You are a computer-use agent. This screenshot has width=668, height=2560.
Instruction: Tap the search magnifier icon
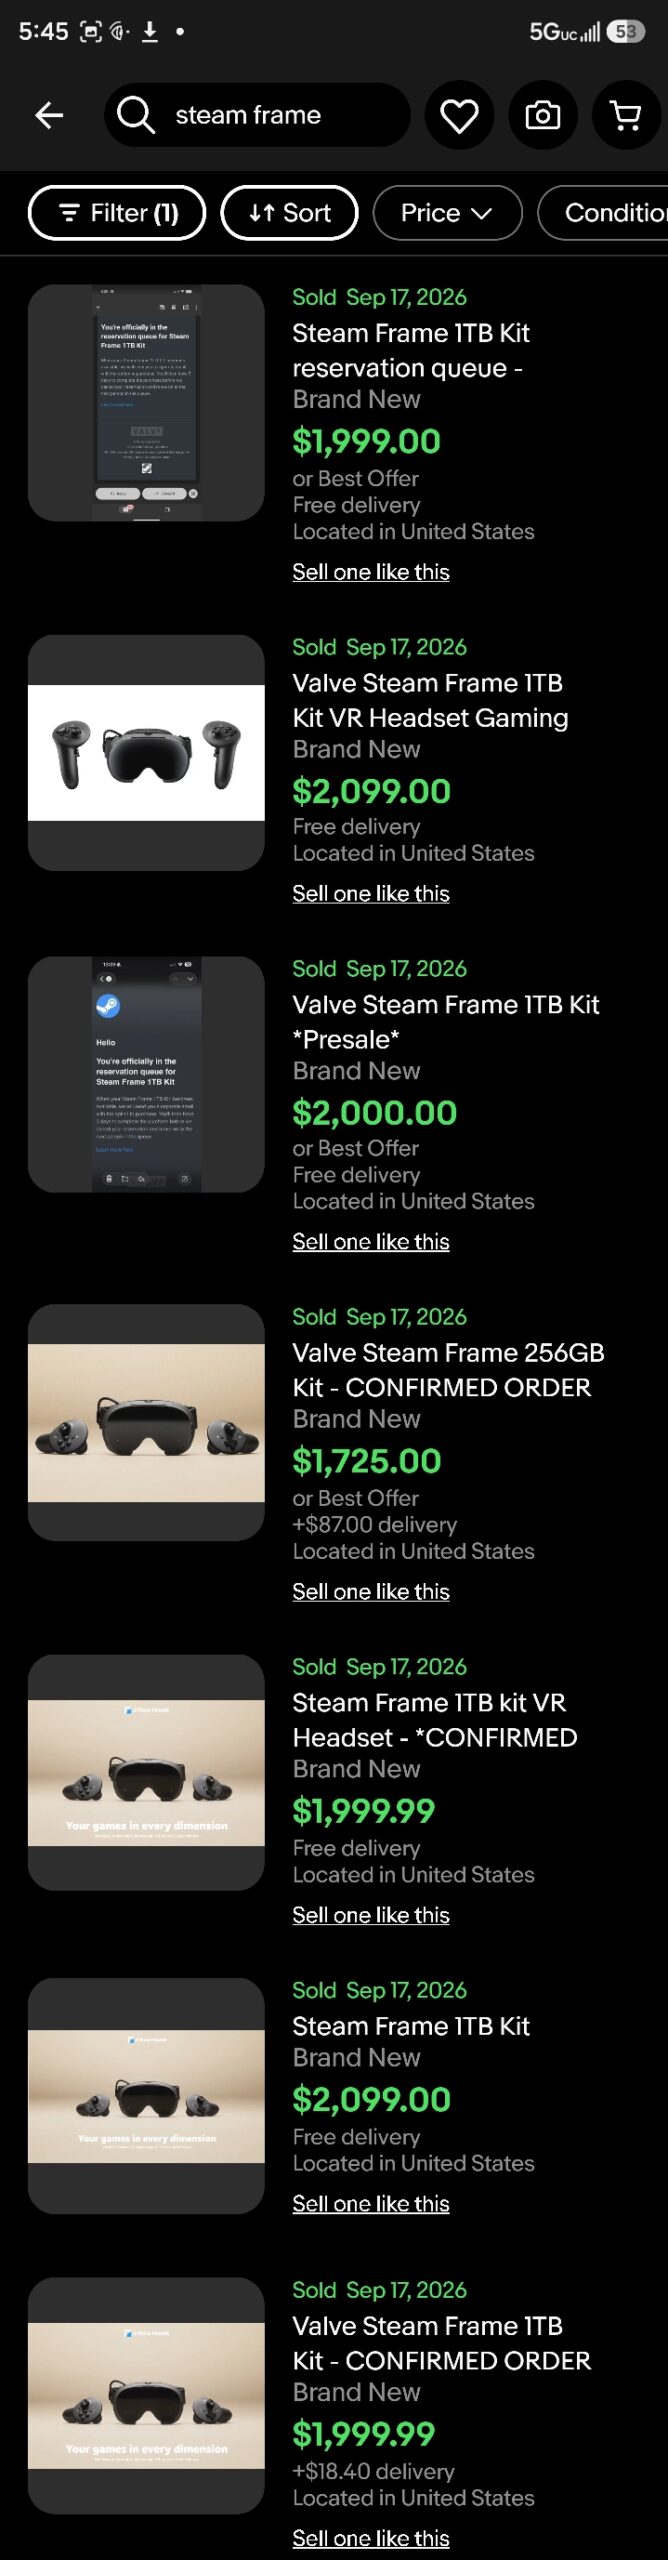136,115
